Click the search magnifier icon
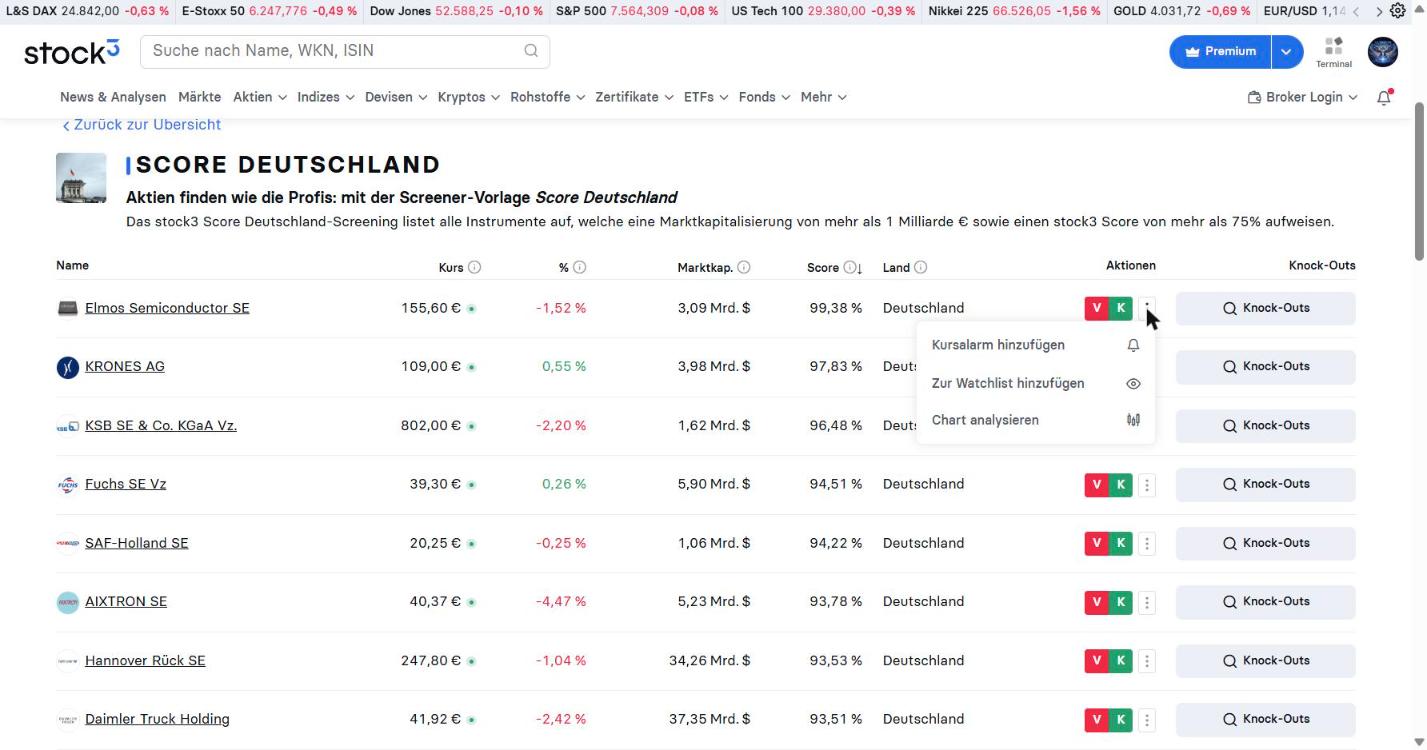The width and height of the screenshot is (1427, 750). [x=531, y=51]
